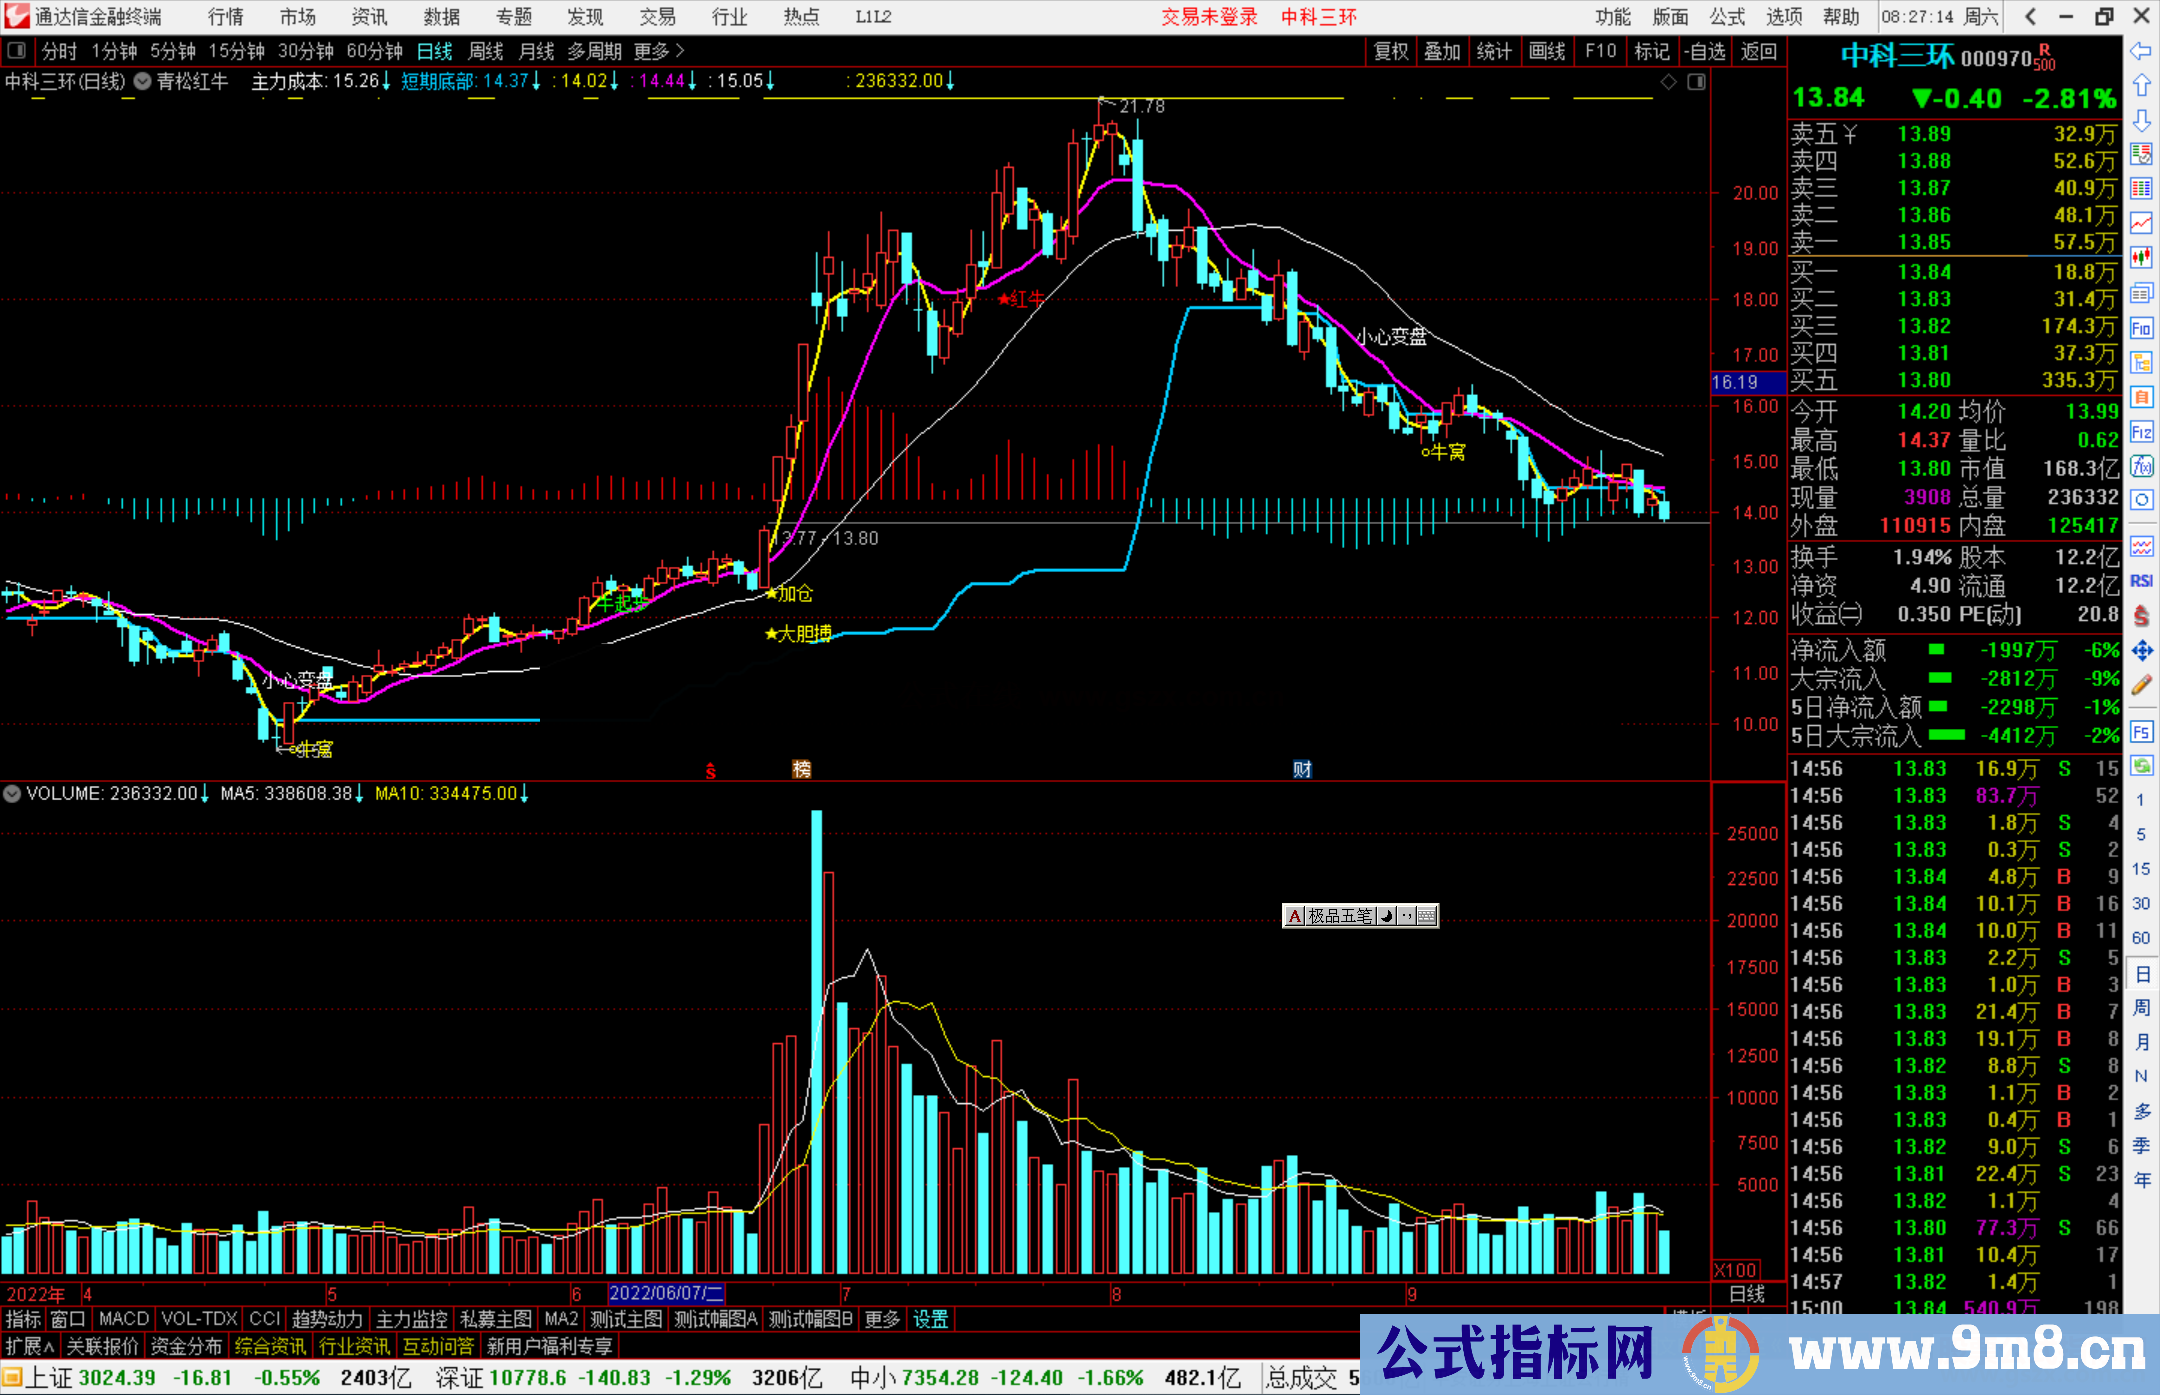Expand the 扩展 bottom panel
The height and width of the screenshot is (1395, 2160).
[x=30, y=1346]
